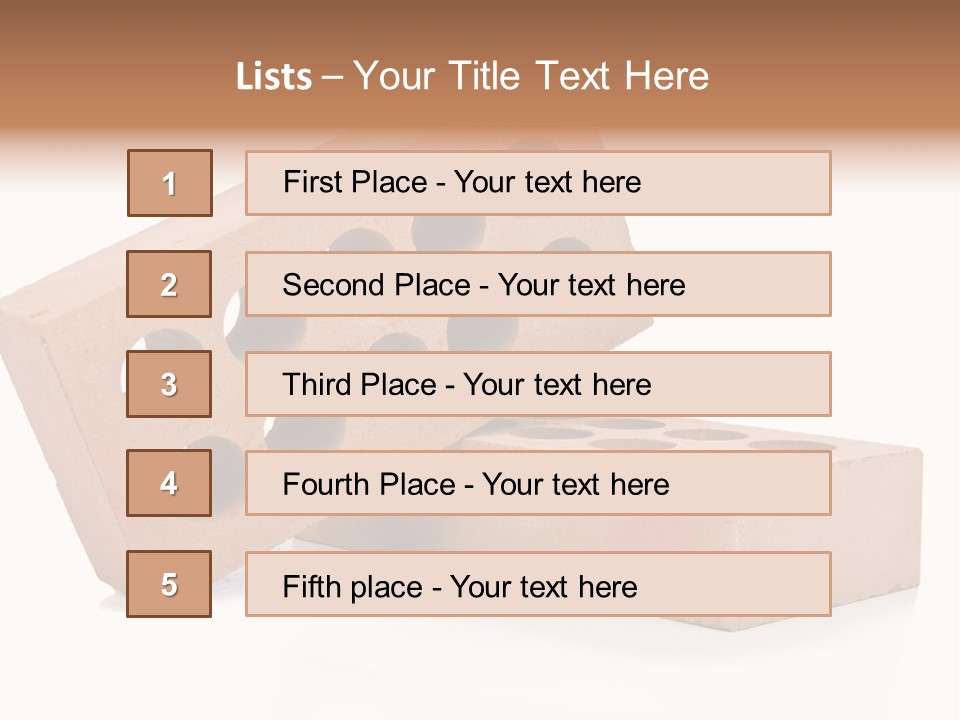Click the bold "Lists" word in title
The image size is (960, 720).
[274, 77]
